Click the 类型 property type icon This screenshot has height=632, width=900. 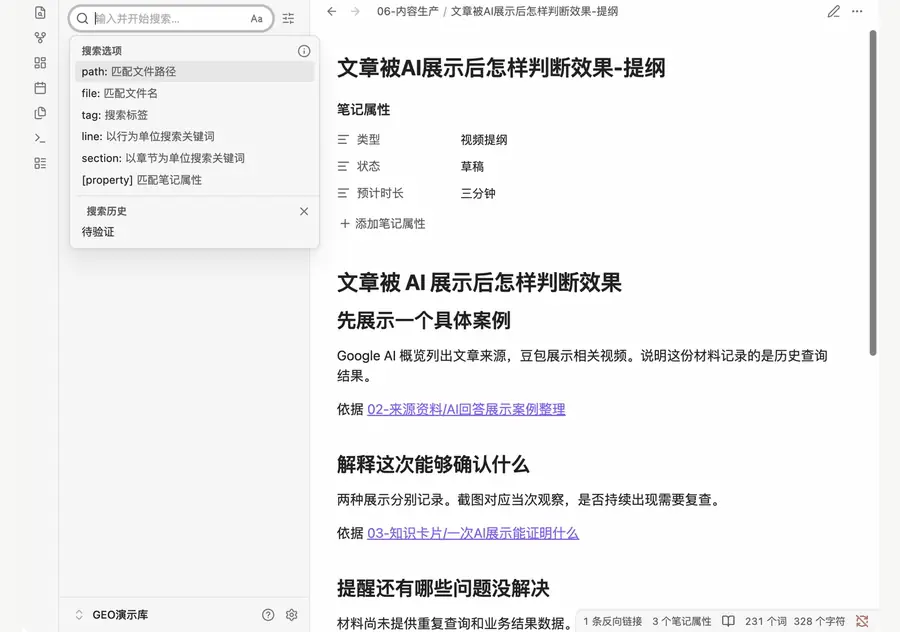[x=343, y=139]
